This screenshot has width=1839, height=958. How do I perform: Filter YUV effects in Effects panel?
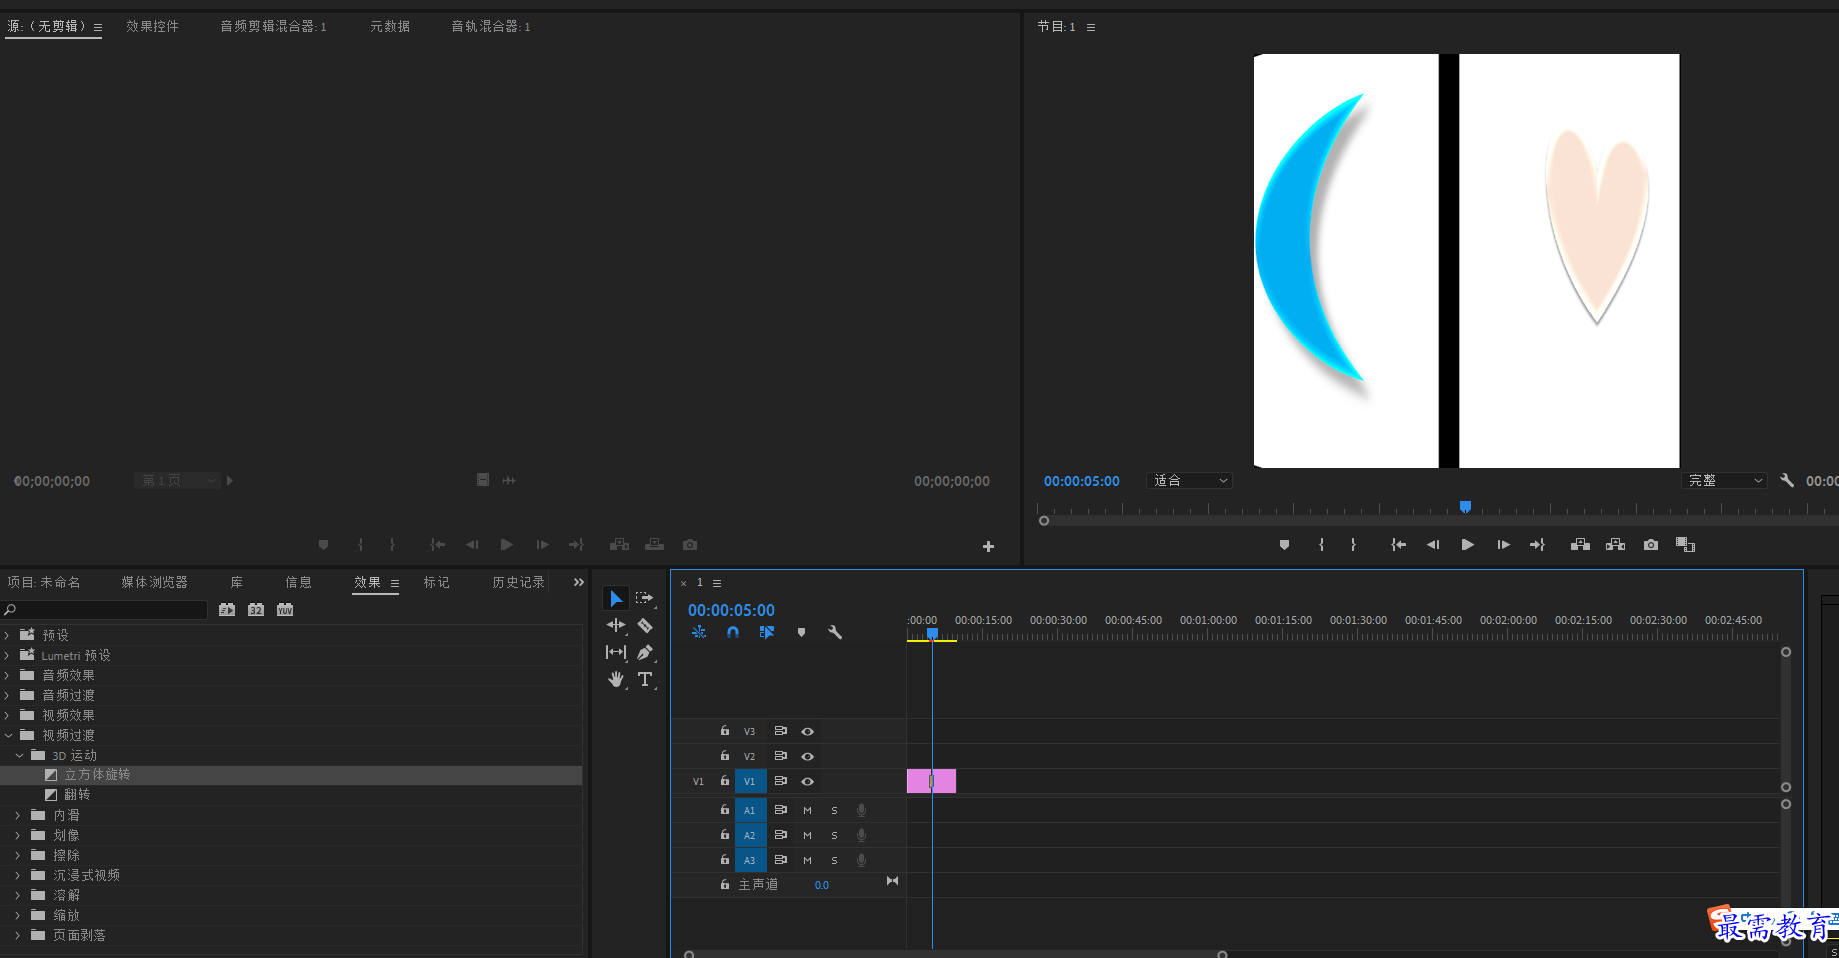click(x=285, y=609)
